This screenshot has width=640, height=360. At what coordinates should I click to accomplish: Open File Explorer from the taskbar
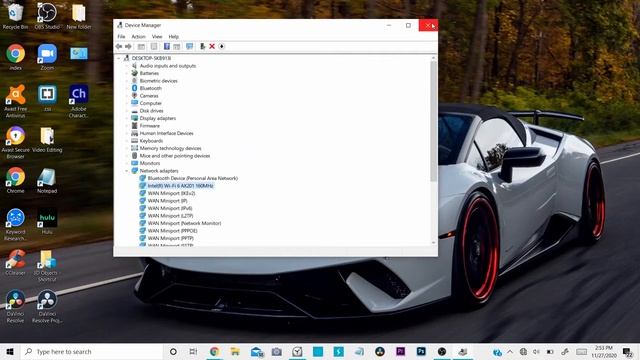pyautogui.click(x=235, y=351)
